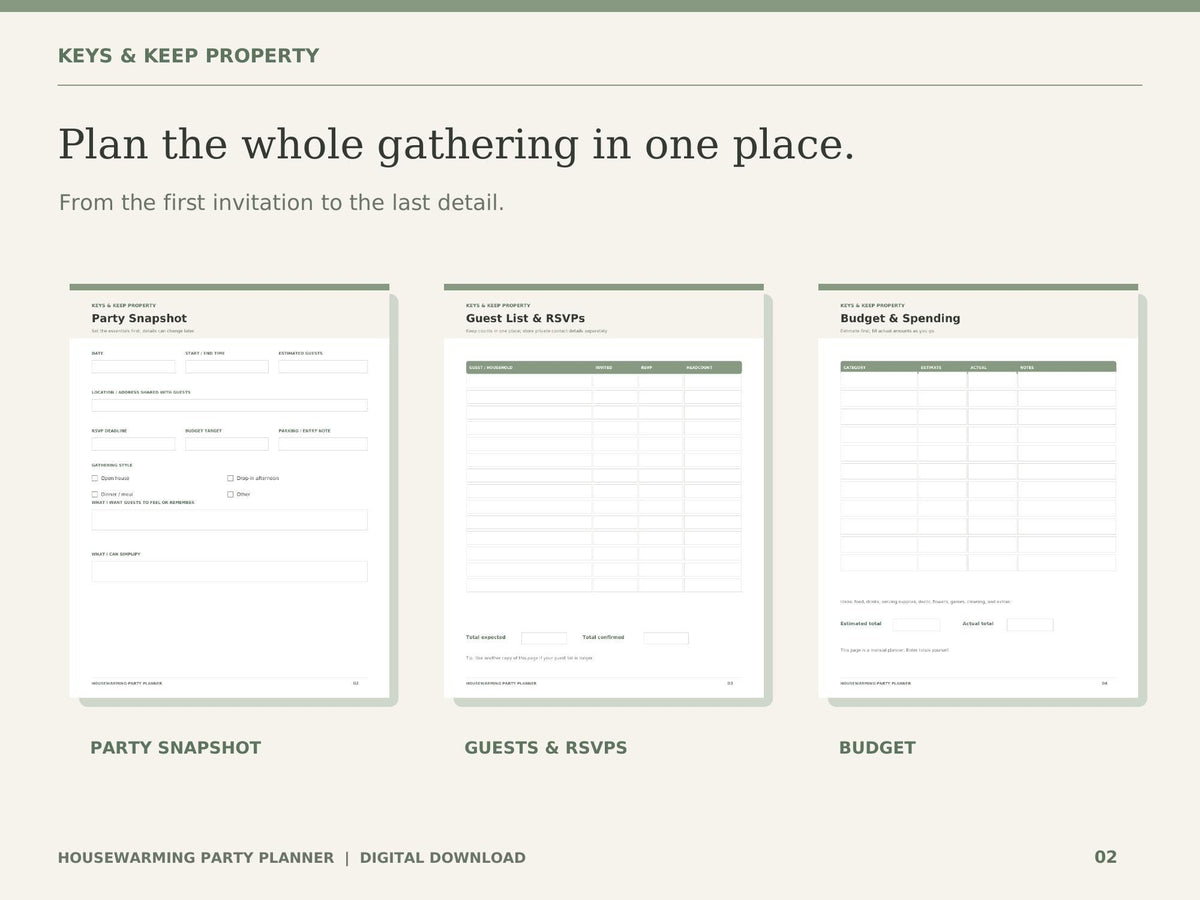
Task: Click 'Keep counts in one place' subtitle on Guest List
Action: [536, 331]
